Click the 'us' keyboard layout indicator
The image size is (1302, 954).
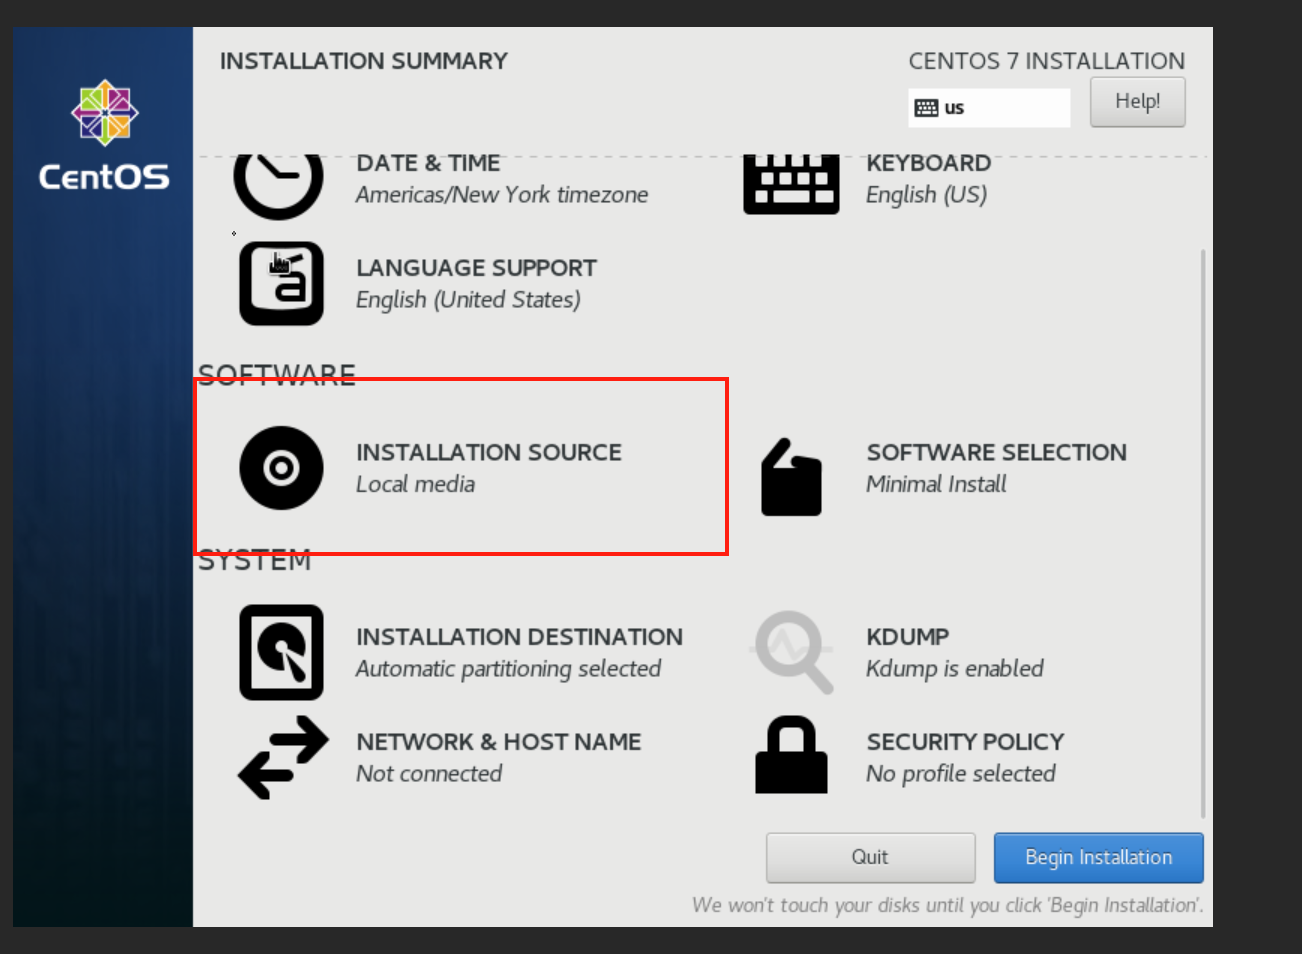[x=988, y=108]
